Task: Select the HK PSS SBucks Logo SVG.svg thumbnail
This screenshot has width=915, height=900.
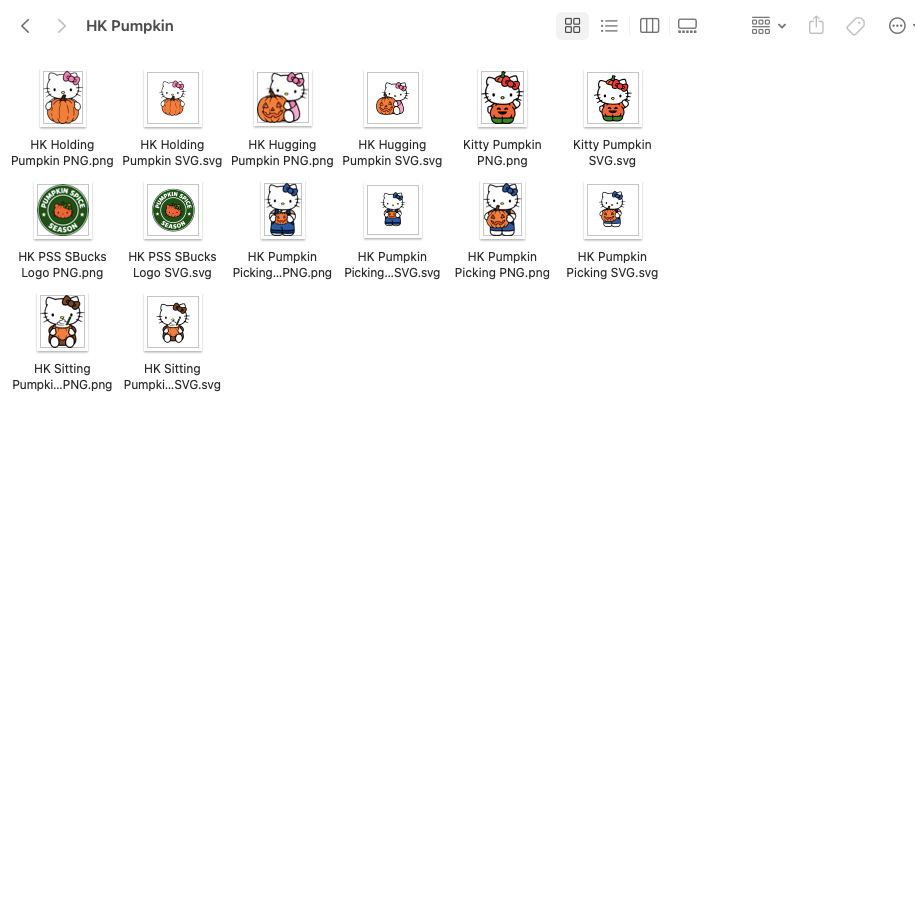Action: click(173, 210)
